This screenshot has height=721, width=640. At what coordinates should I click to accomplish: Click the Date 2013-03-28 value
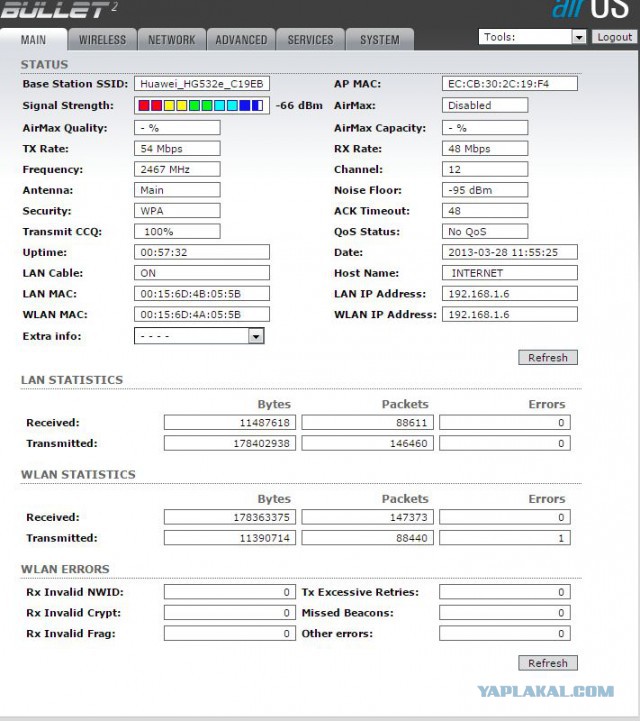pos(509,252)
